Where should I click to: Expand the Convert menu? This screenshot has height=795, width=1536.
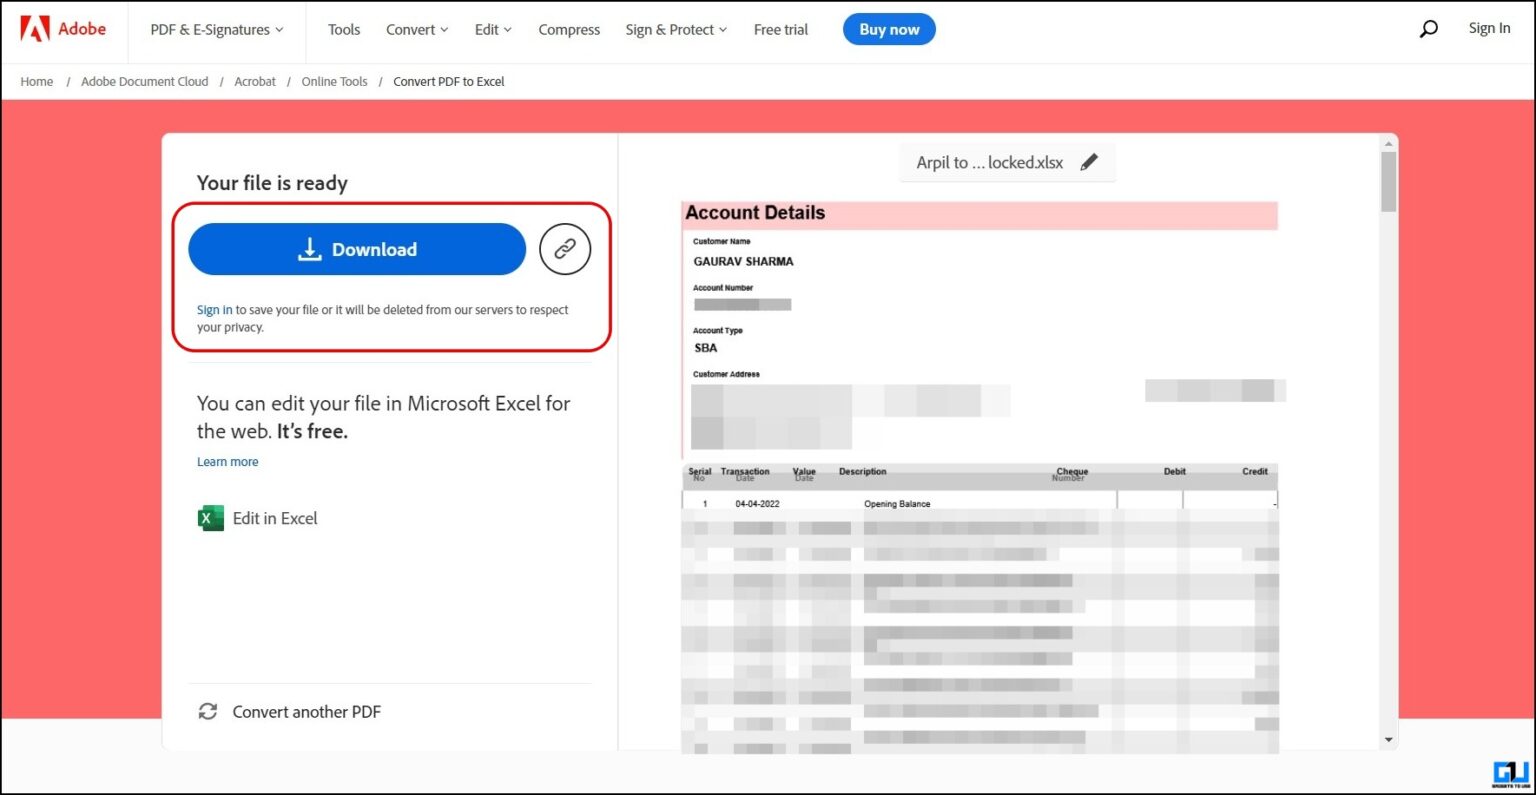point(416,29)
